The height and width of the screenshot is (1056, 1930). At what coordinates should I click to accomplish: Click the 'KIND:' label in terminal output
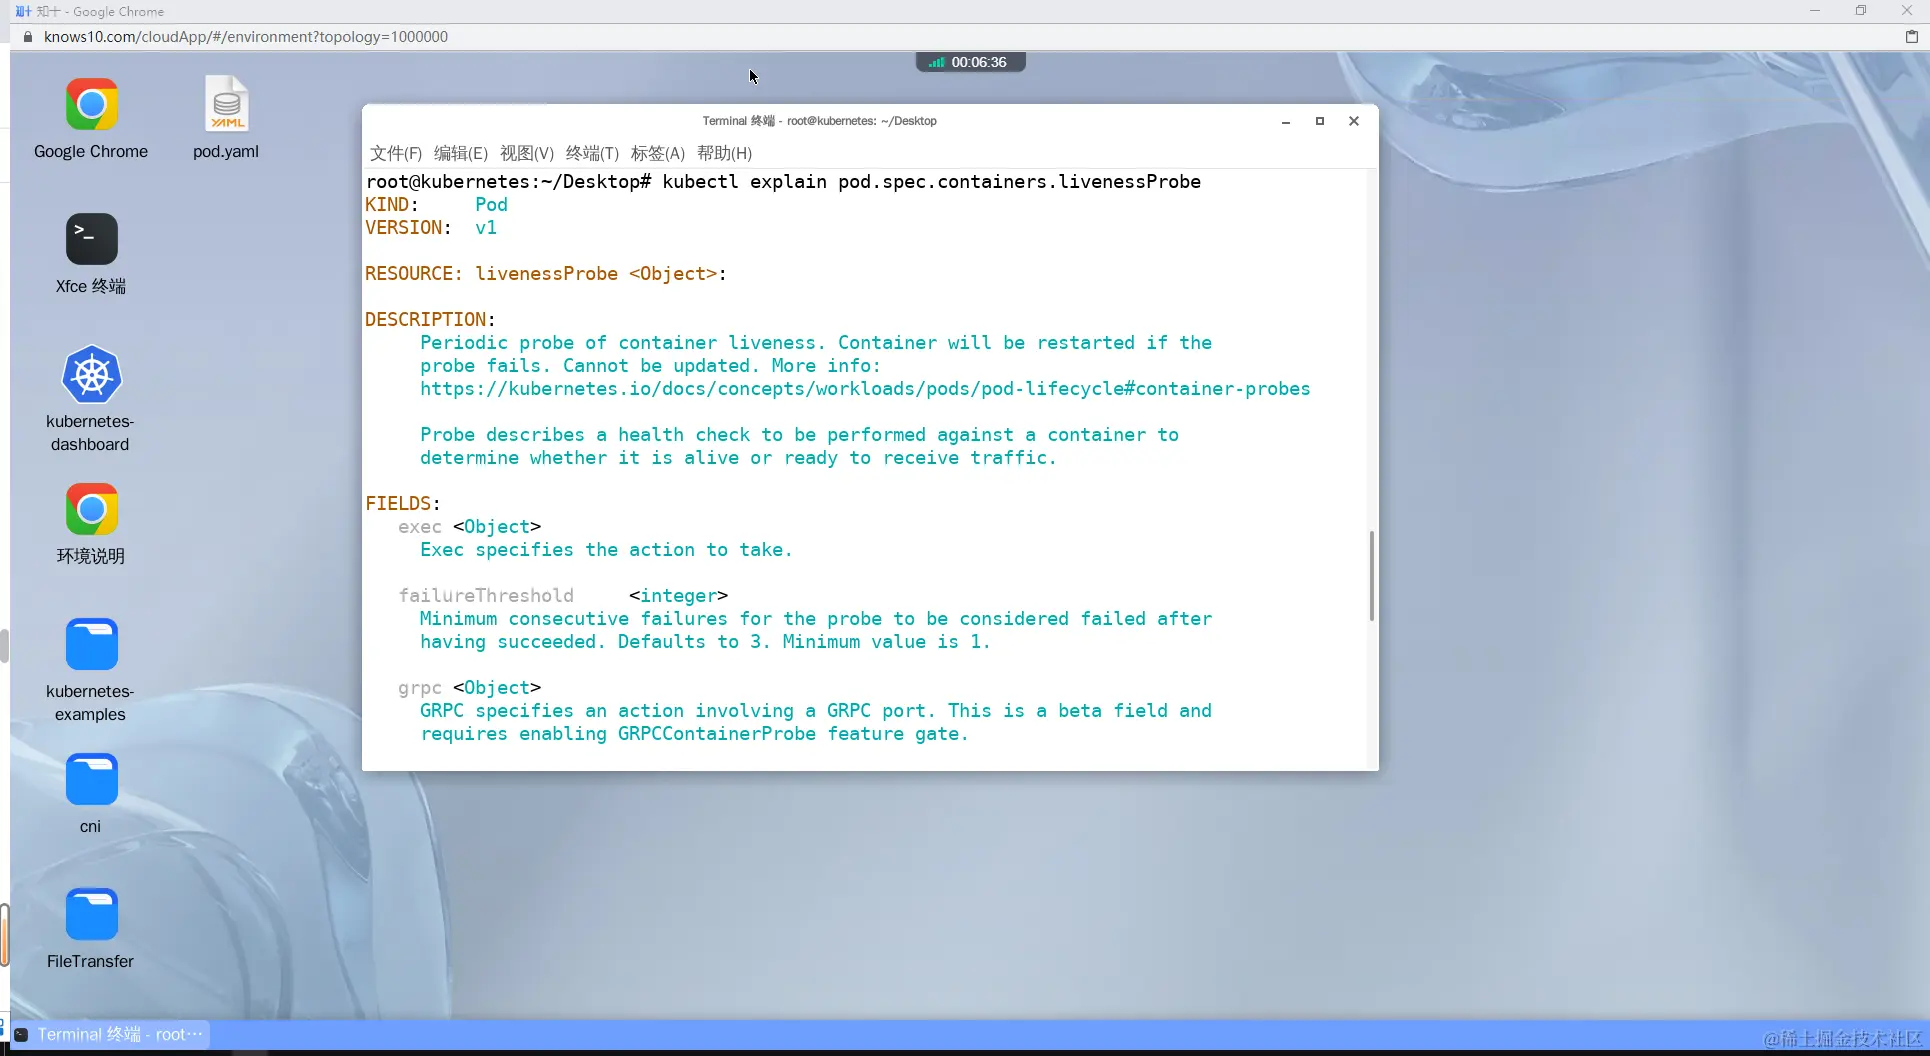[392, 205]
